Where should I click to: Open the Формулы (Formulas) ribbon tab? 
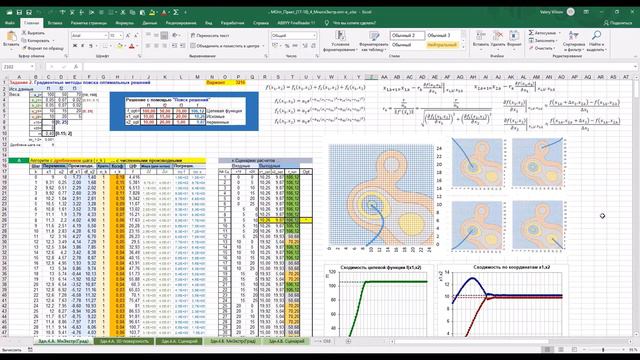point(124,23)
